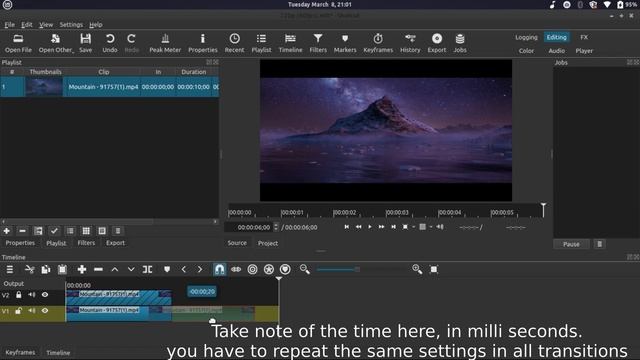Save the project with Save icon
Screen dimensions: 640x360
coord(85,43)
